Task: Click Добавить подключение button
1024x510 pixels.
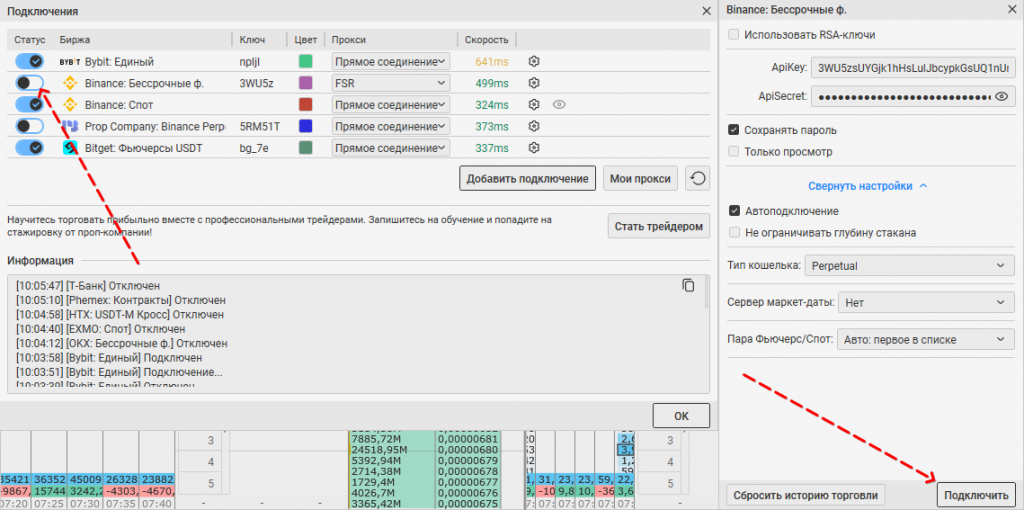Action: tap(528, 178)
